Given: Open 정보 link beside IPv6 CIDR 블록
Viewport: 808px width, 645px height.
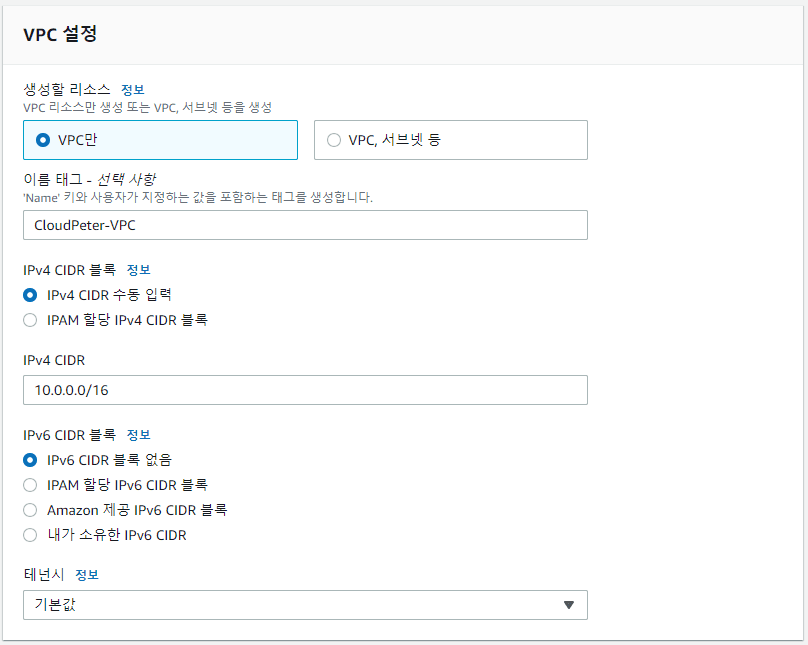Looking at the screenshot, I should [138, 435].
